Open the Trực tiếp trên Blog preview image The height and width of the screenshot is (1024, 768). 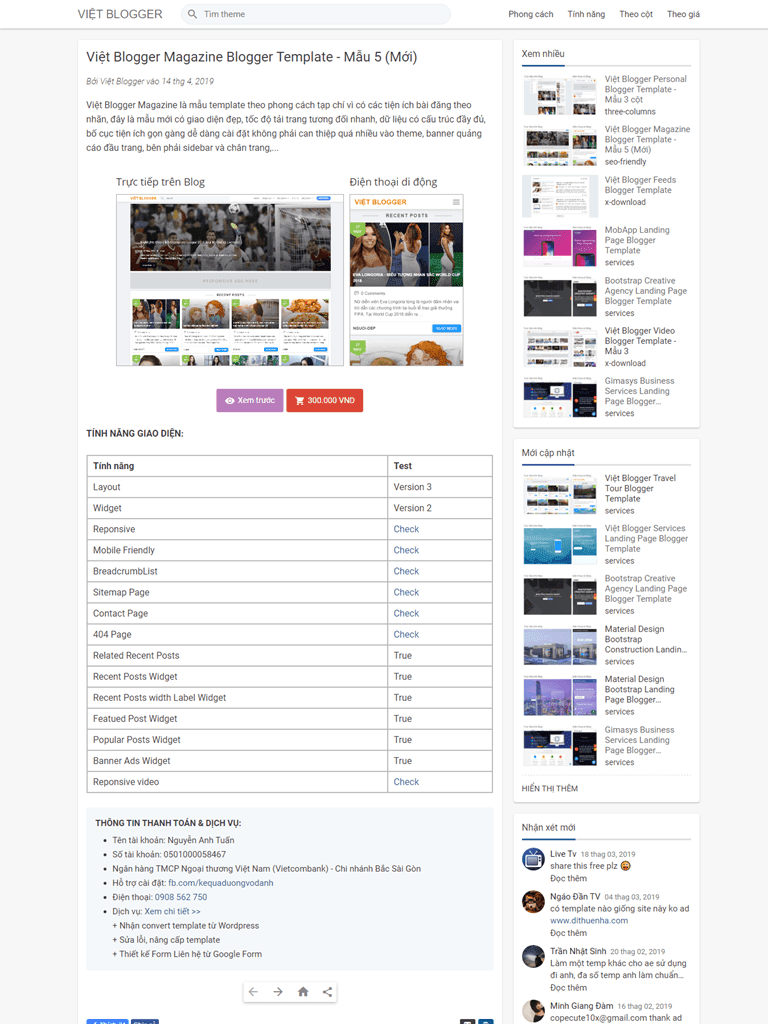coord(230,280)
